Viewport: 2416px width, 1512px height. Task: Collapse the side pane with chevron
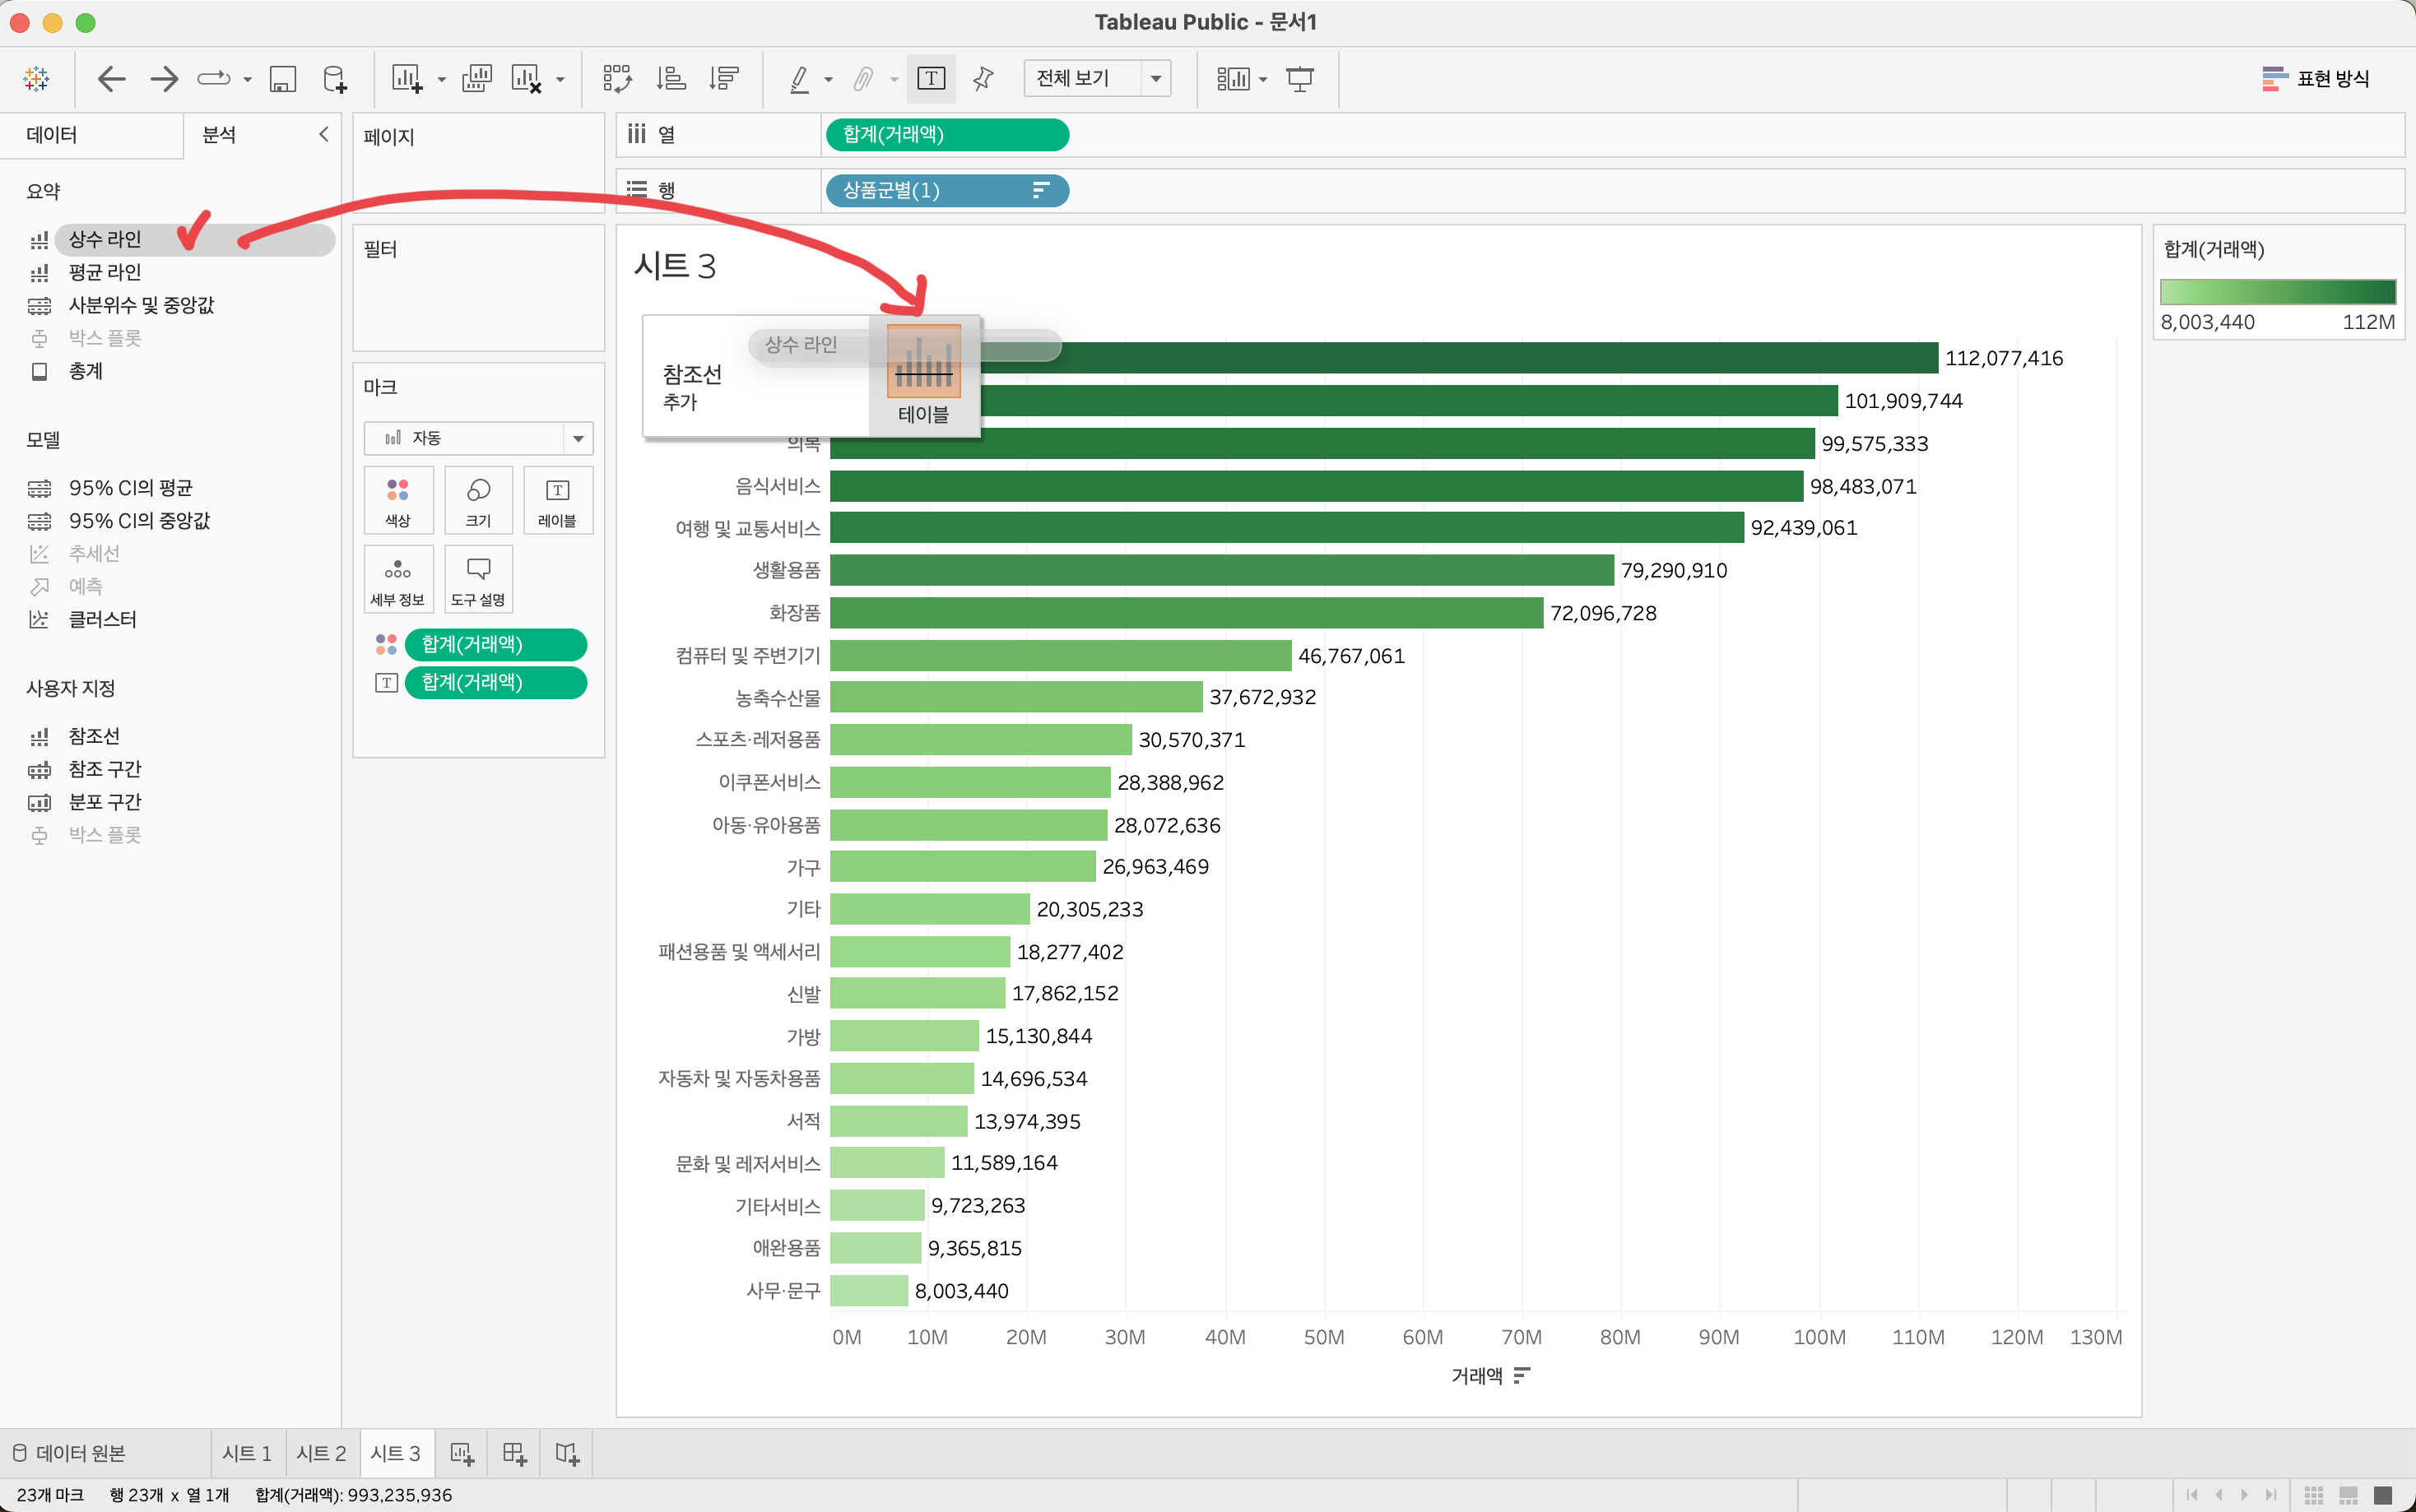[323, 134]
